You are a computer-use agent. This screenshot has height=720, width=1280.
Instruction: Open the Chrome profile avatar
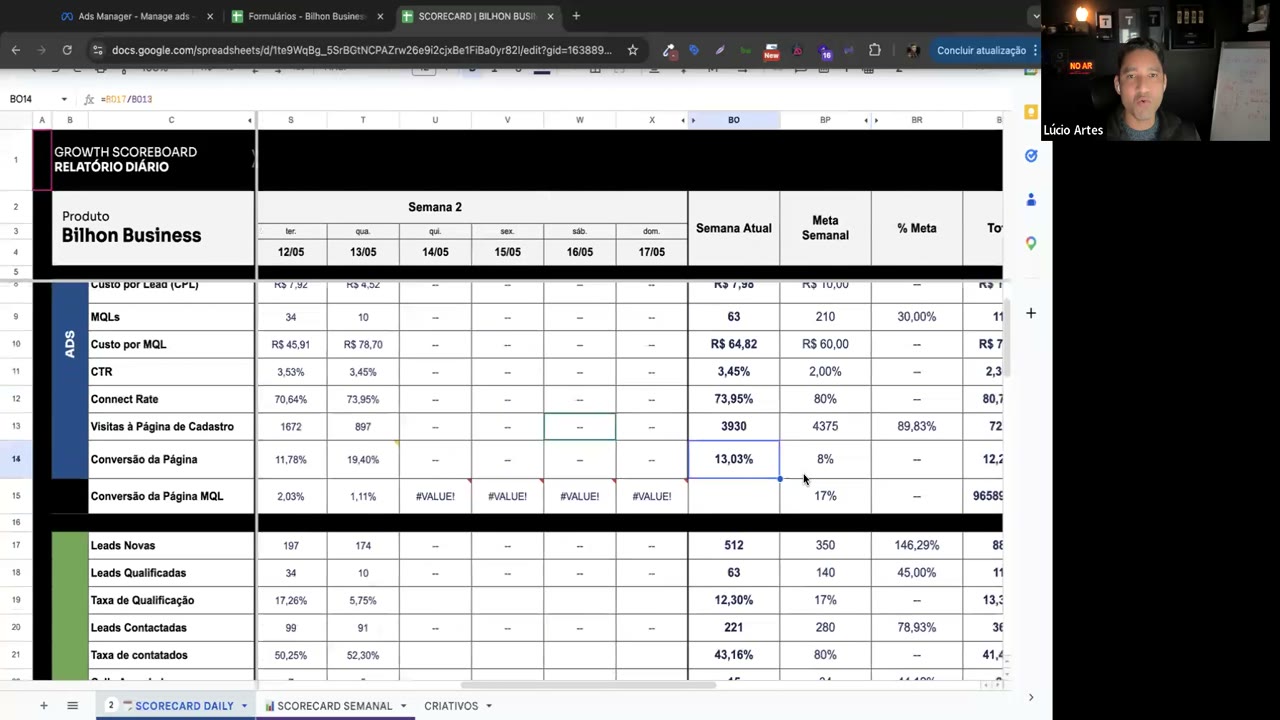coord(912,50)
